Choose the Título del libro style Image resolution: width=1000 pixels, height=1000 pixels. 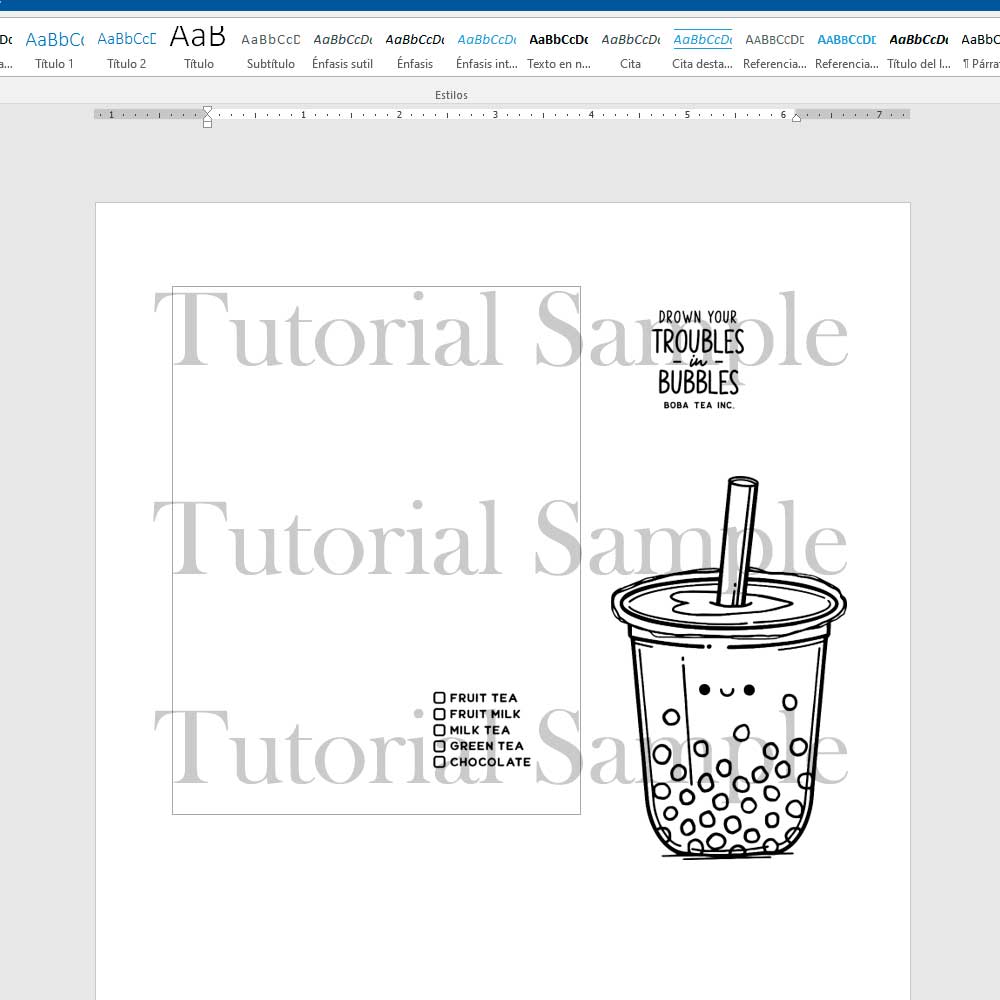point(918,49)
